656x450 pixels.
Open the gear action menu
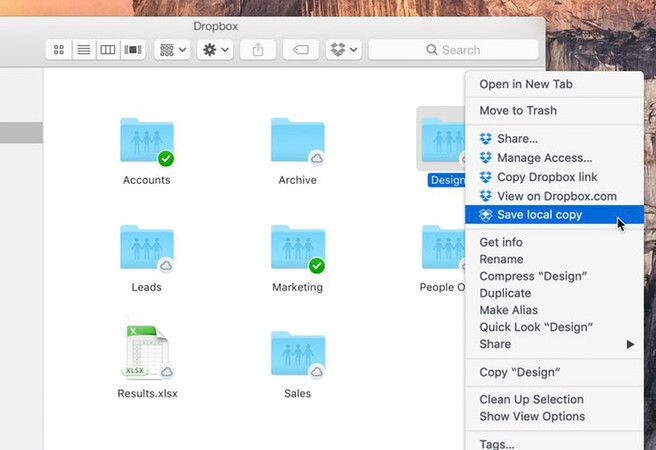pyautogui.click(x=215, y=50)
